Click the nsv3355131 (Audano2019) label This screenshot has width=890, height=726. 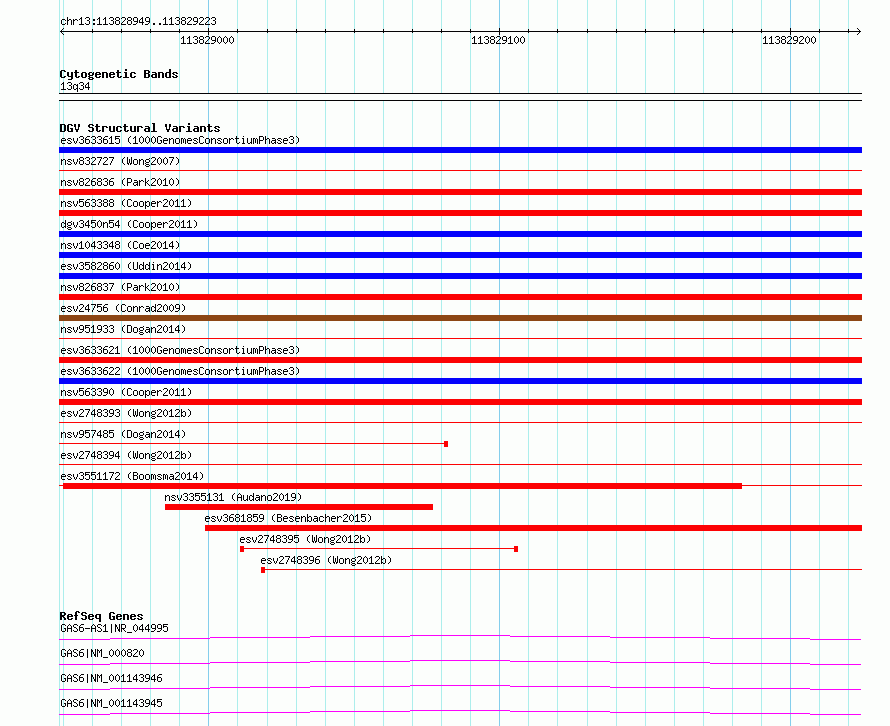(x=233, y=497)
